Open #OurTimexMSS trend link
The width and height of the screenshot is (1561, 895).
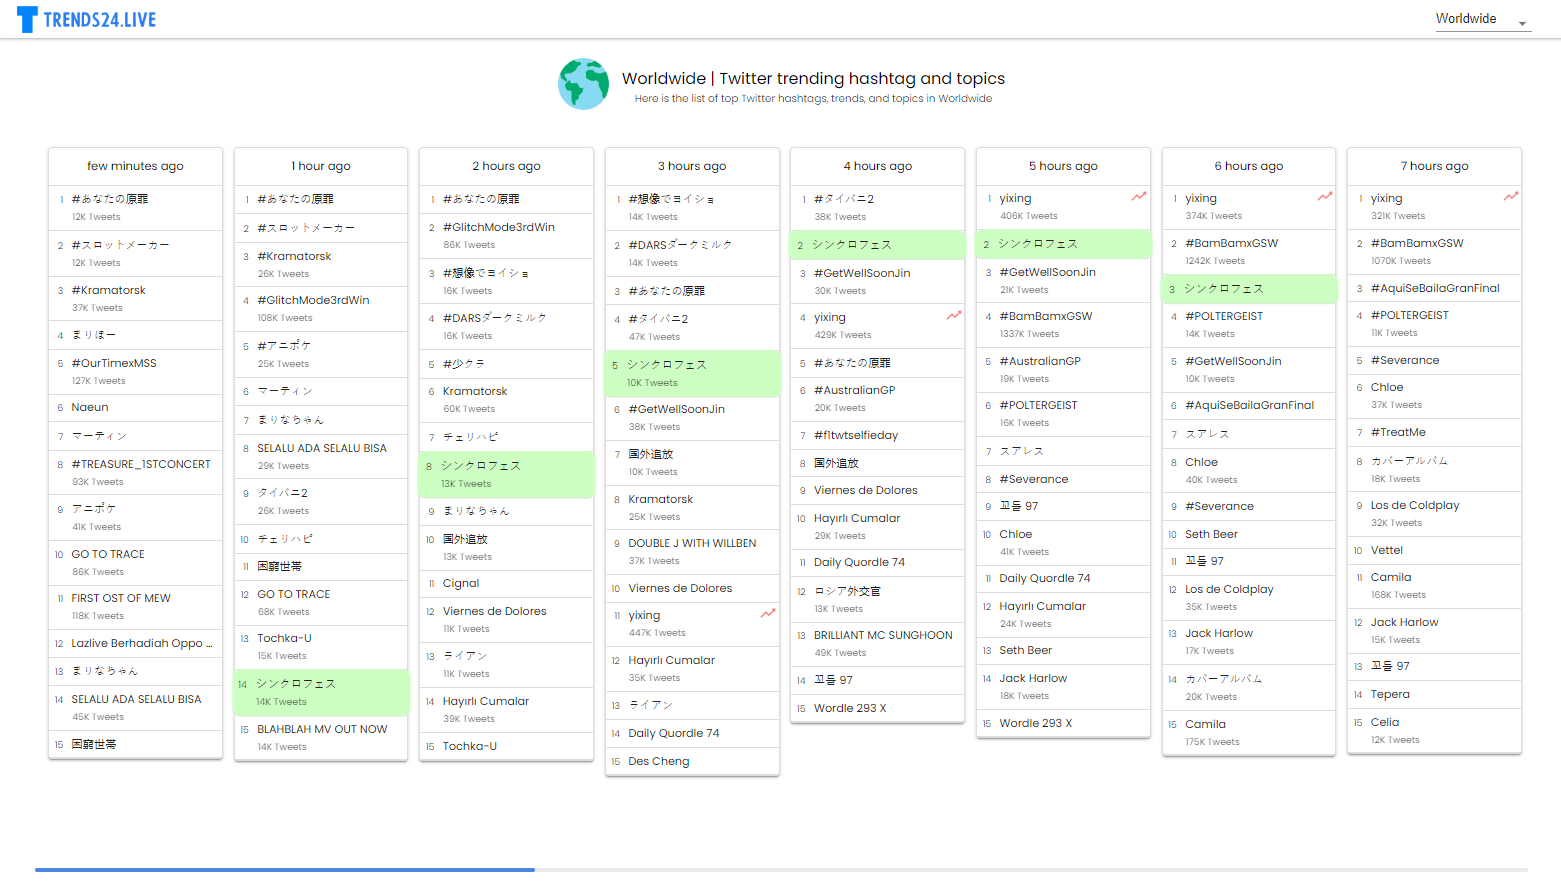(114, 363)
